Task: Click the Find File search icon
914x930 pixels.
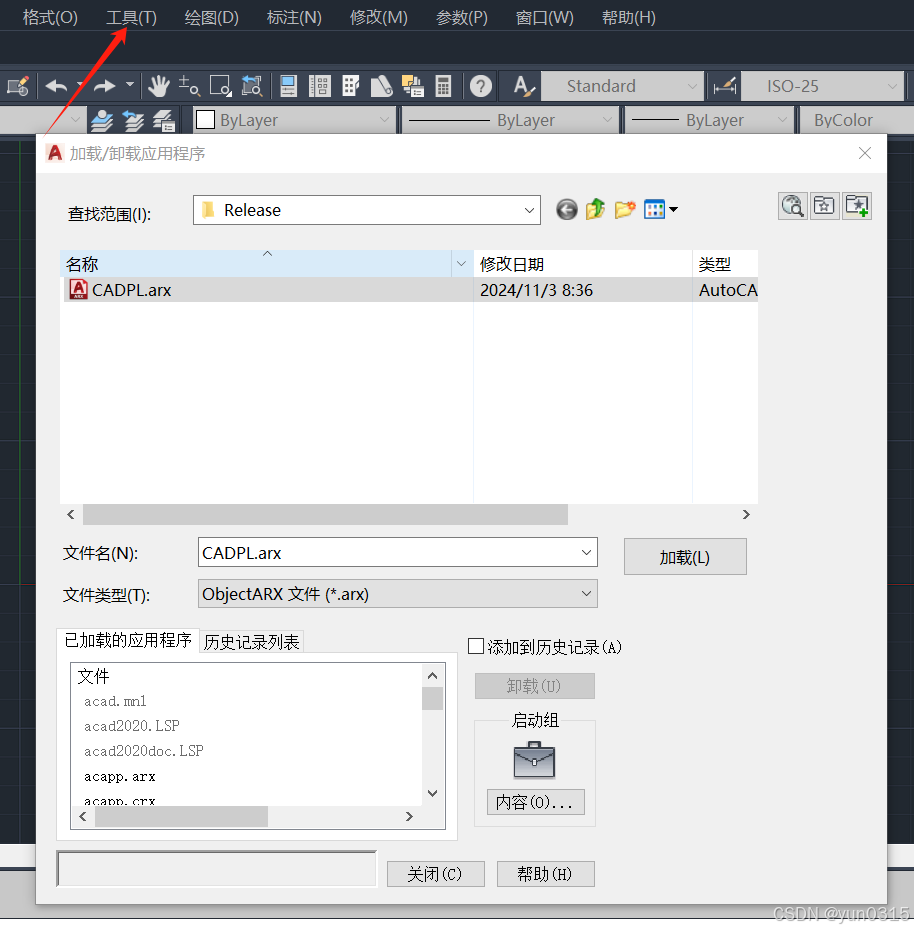Action: (792, 206)
